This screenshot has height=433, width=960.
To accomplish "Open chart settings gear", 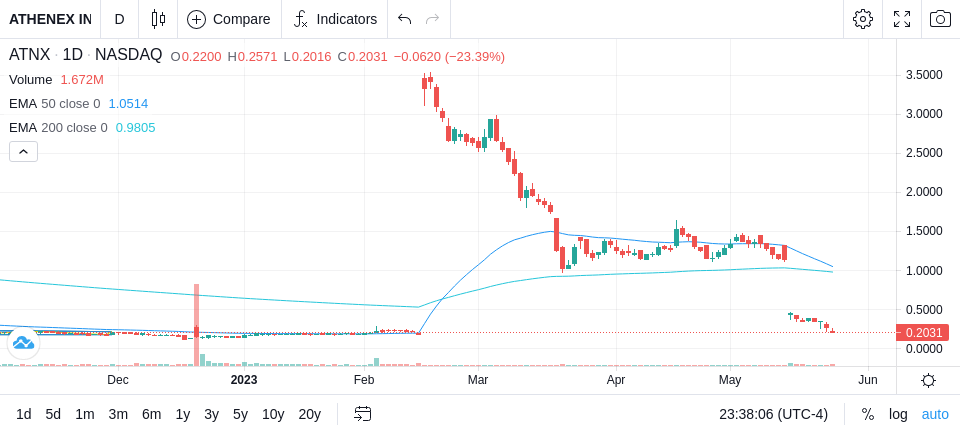I will coord(863,19).
